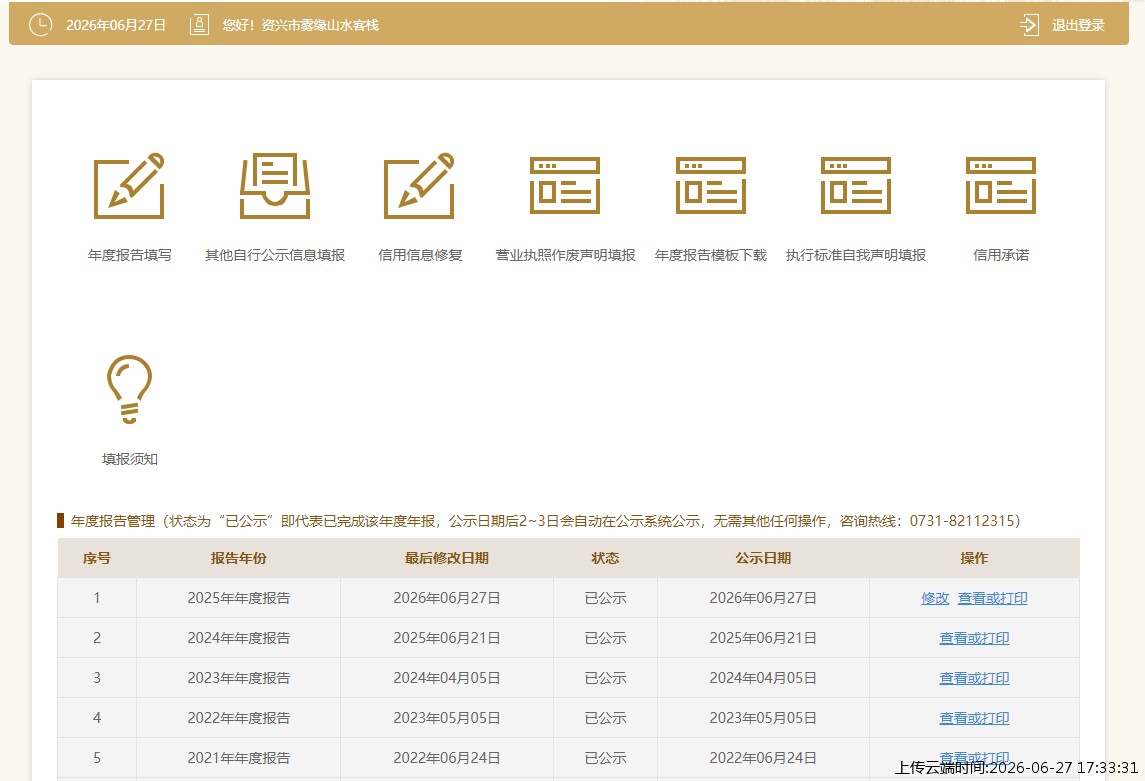Click 查看或打印 for the 2023 report

pyautogui.click(x=974, y=678)
